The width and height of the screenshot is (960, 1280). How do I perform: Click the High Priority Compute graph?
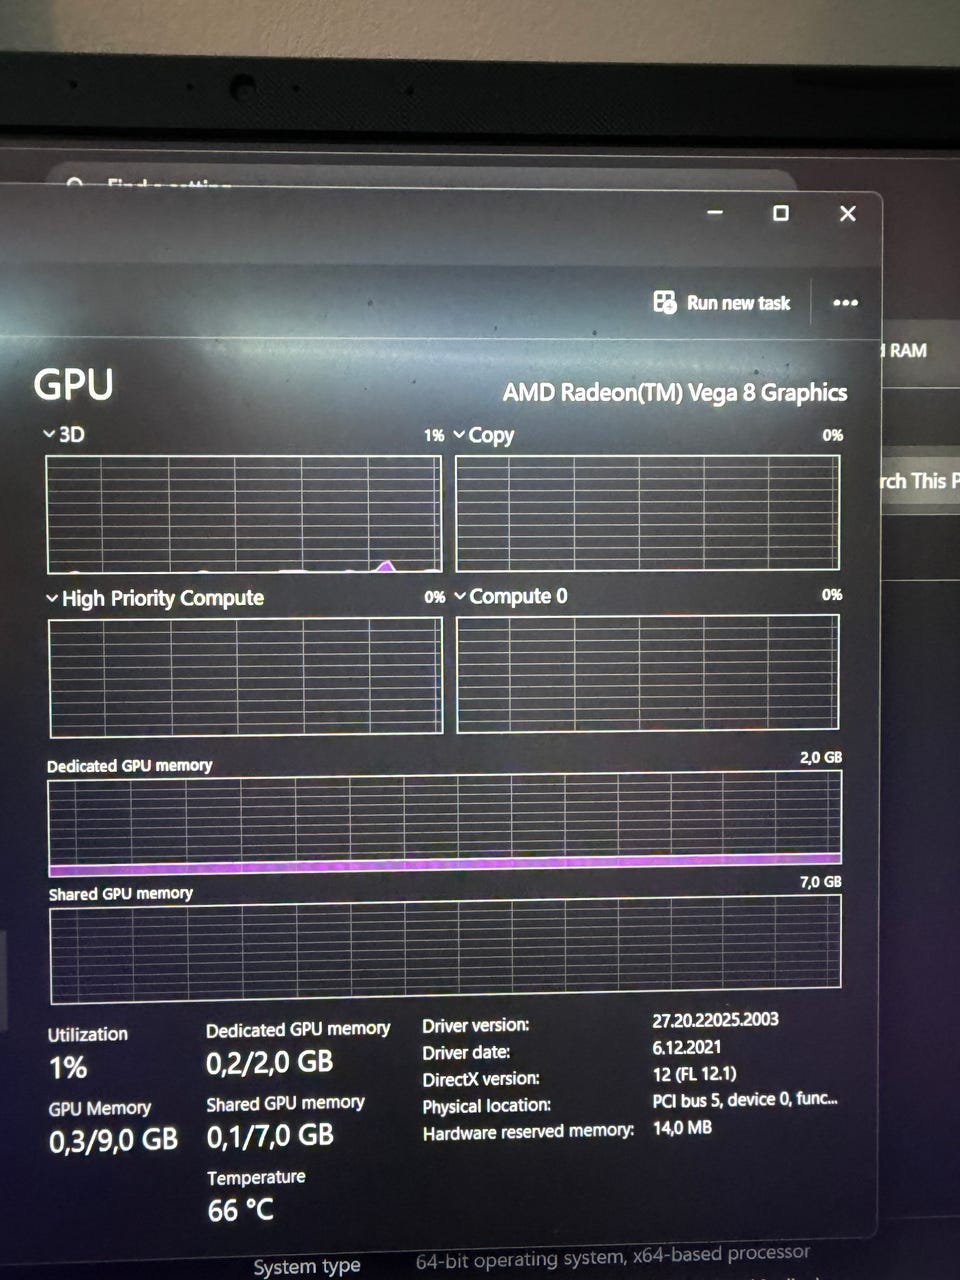[x=245, y=676]
